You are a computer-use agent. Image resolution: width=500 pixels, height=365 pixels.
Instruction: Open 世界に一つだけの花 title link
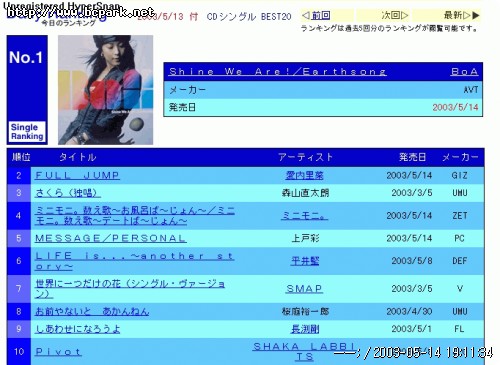point(130,289)
